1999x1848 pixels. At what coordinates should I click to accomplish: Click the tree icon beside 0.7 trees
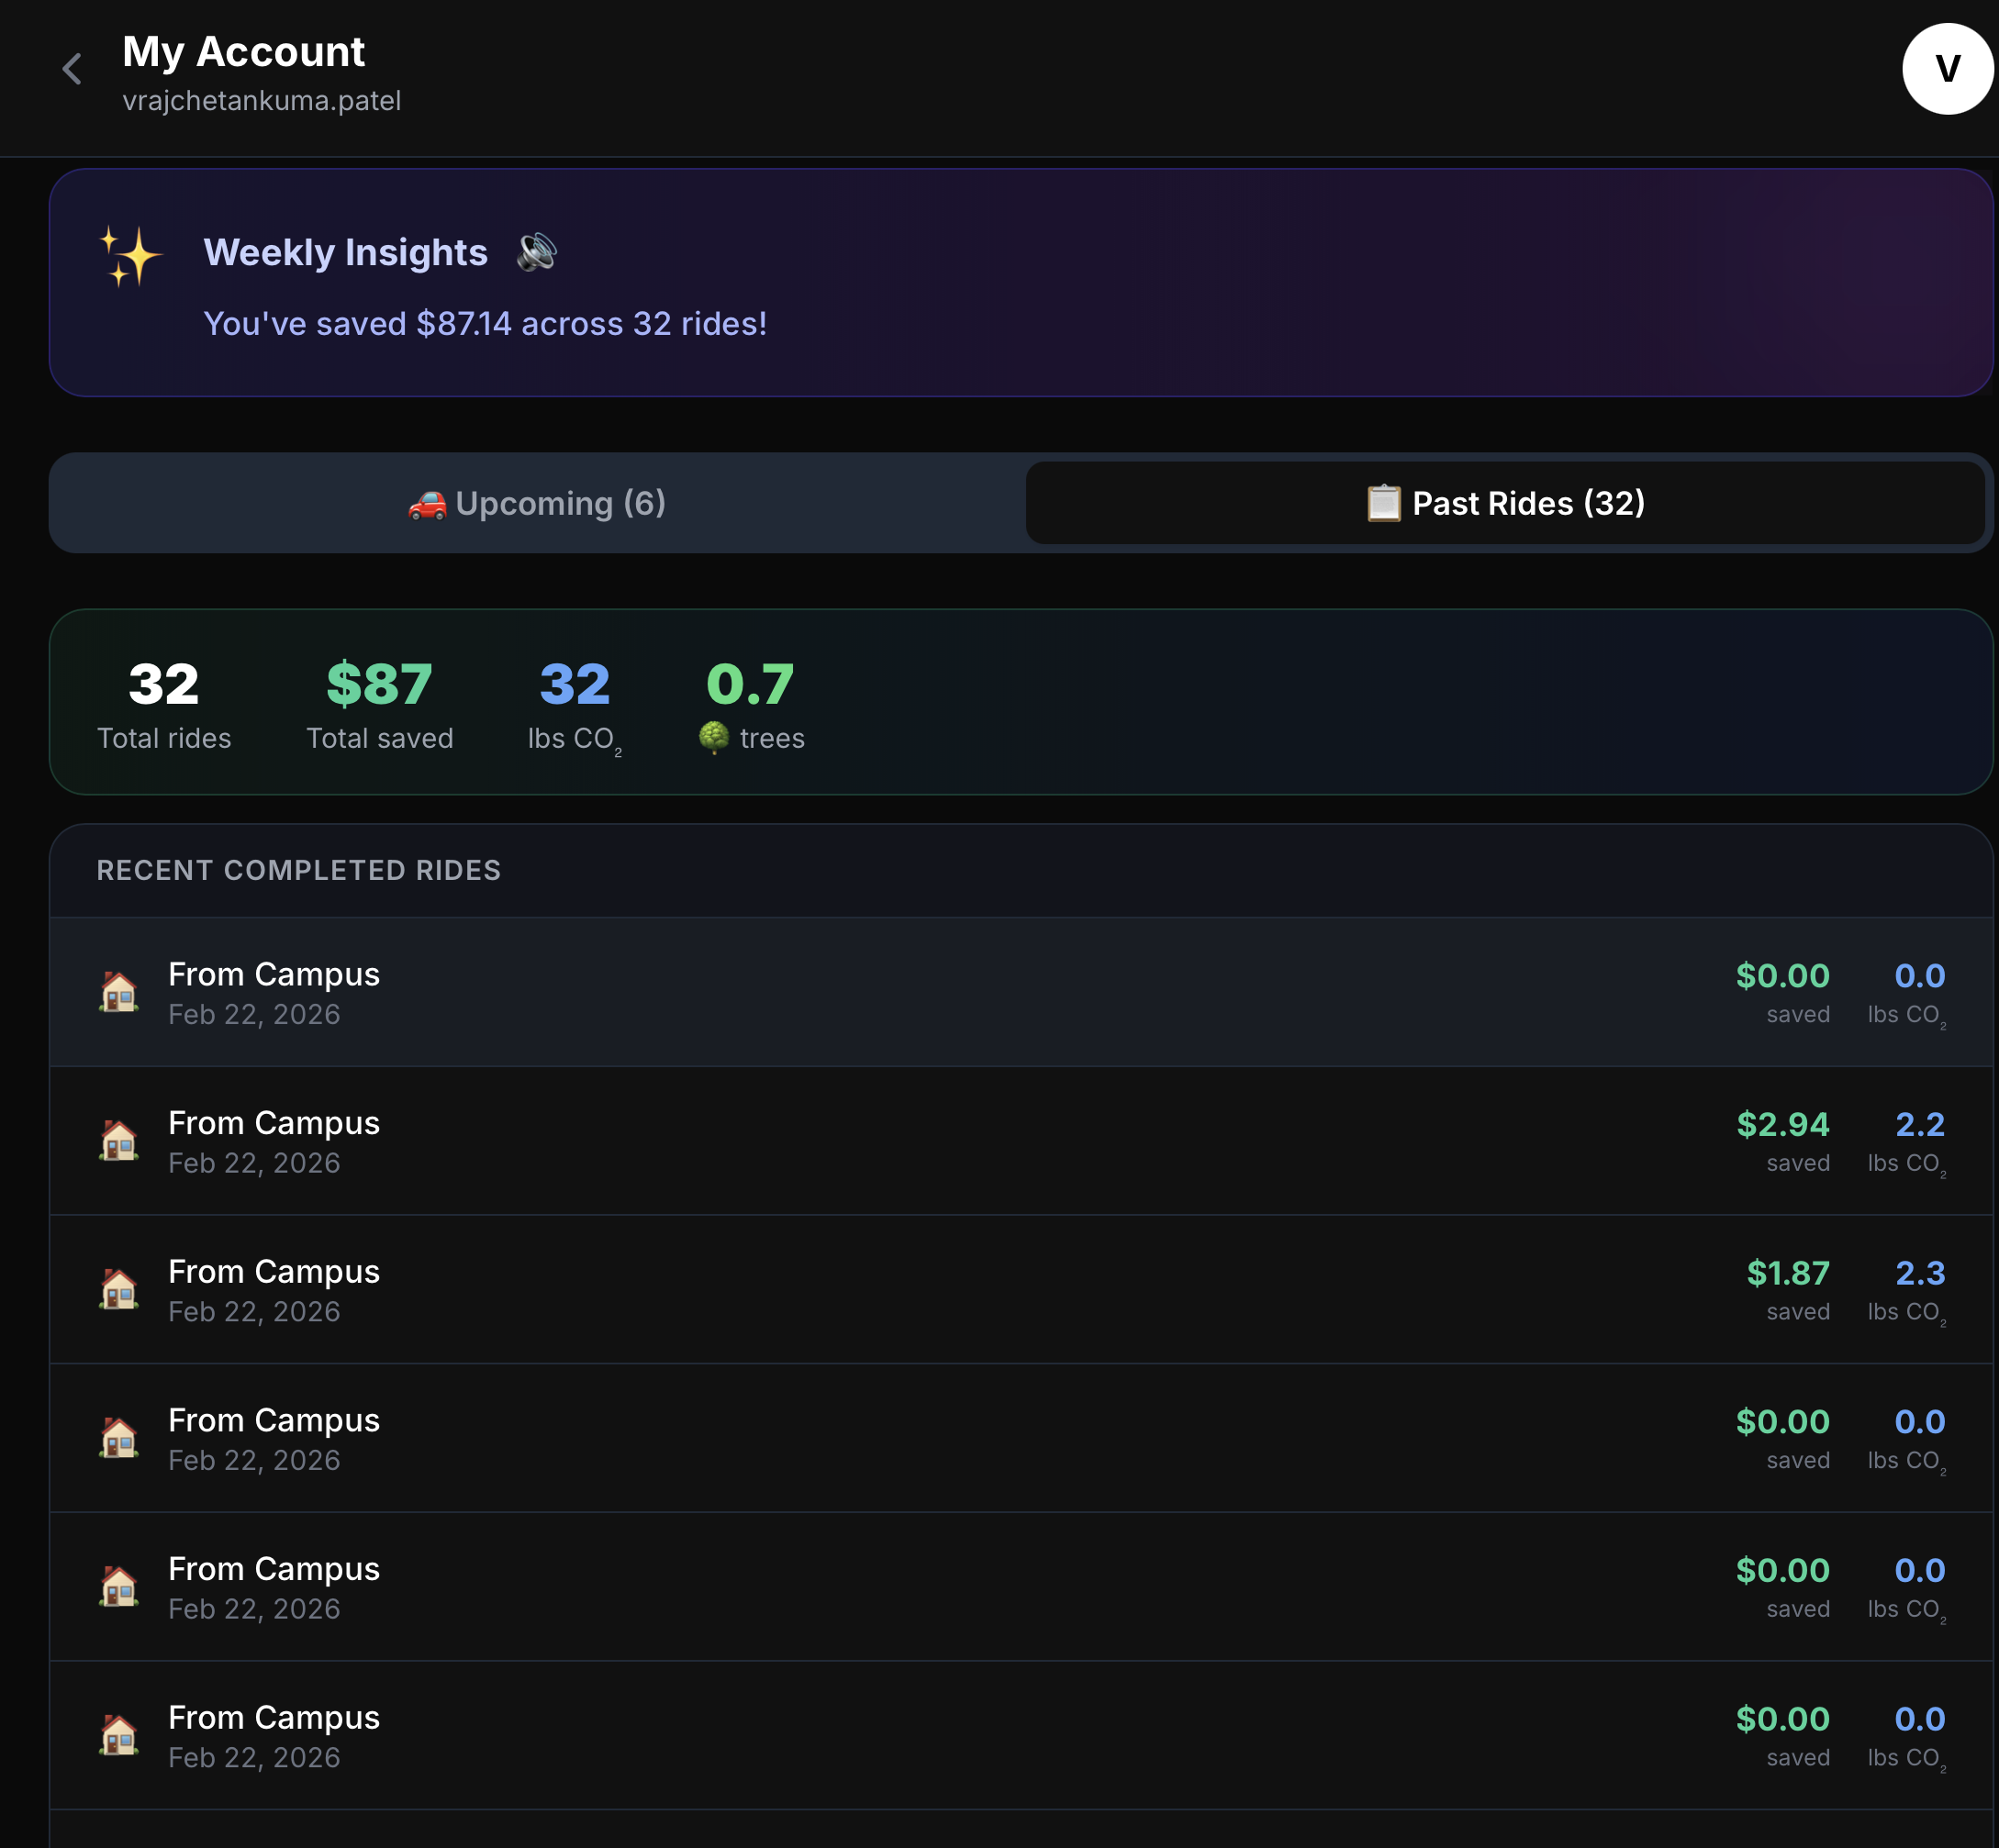click(714, 738)
